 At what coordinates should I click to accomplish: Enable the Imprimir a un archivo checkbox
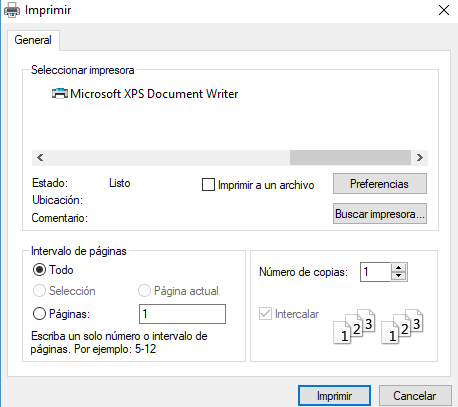pyautogui.click(x=208, y=184)
